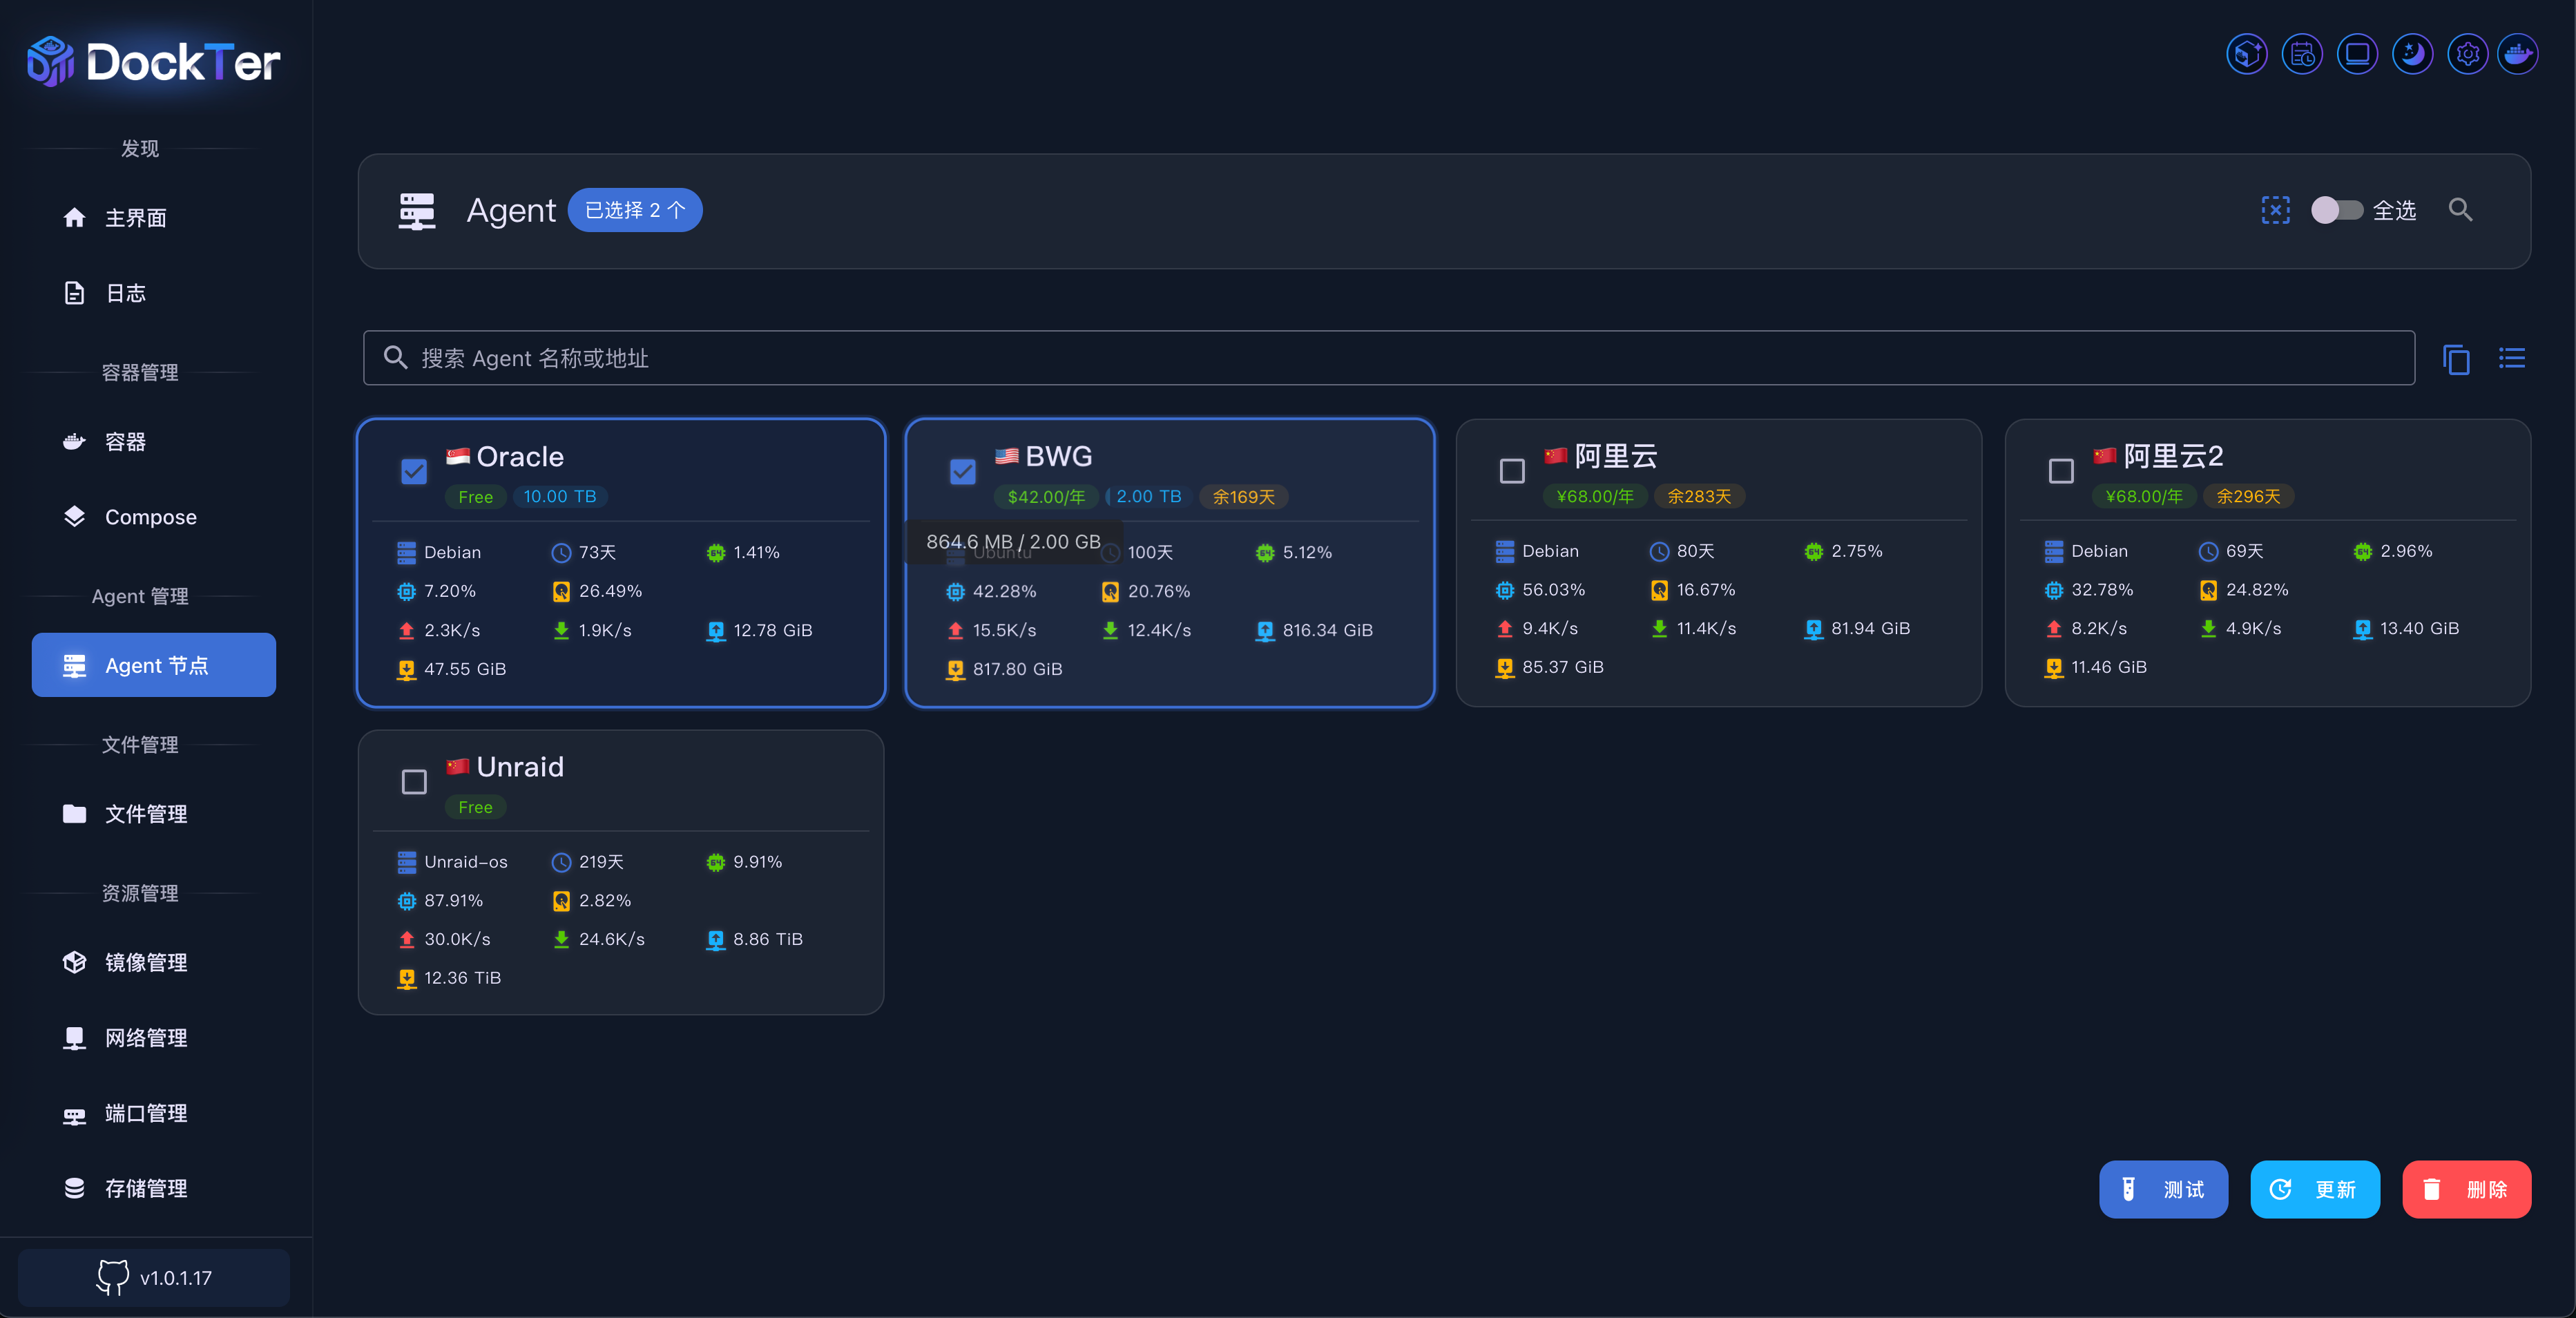Image resolution: width=2576 pixels, height=1318 pixels.
Task: Click the Docker whale icon in top bar
Action: [x=2517, y=54]
